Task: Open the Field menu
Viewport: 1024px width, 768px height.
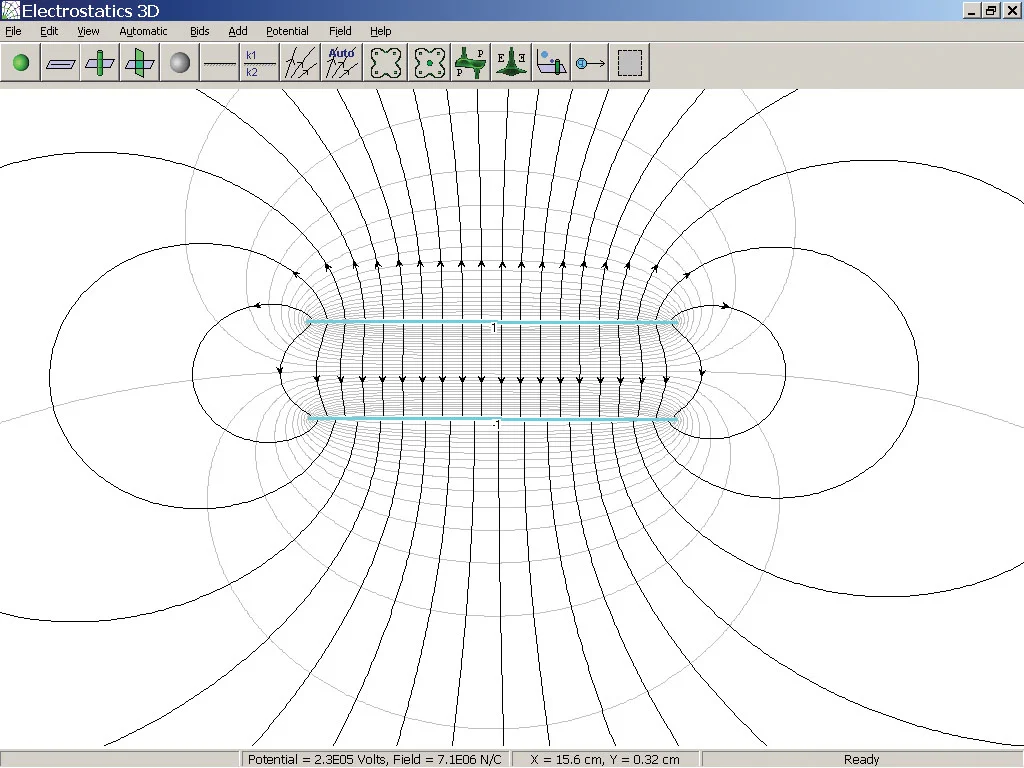Action: [340, 31]
